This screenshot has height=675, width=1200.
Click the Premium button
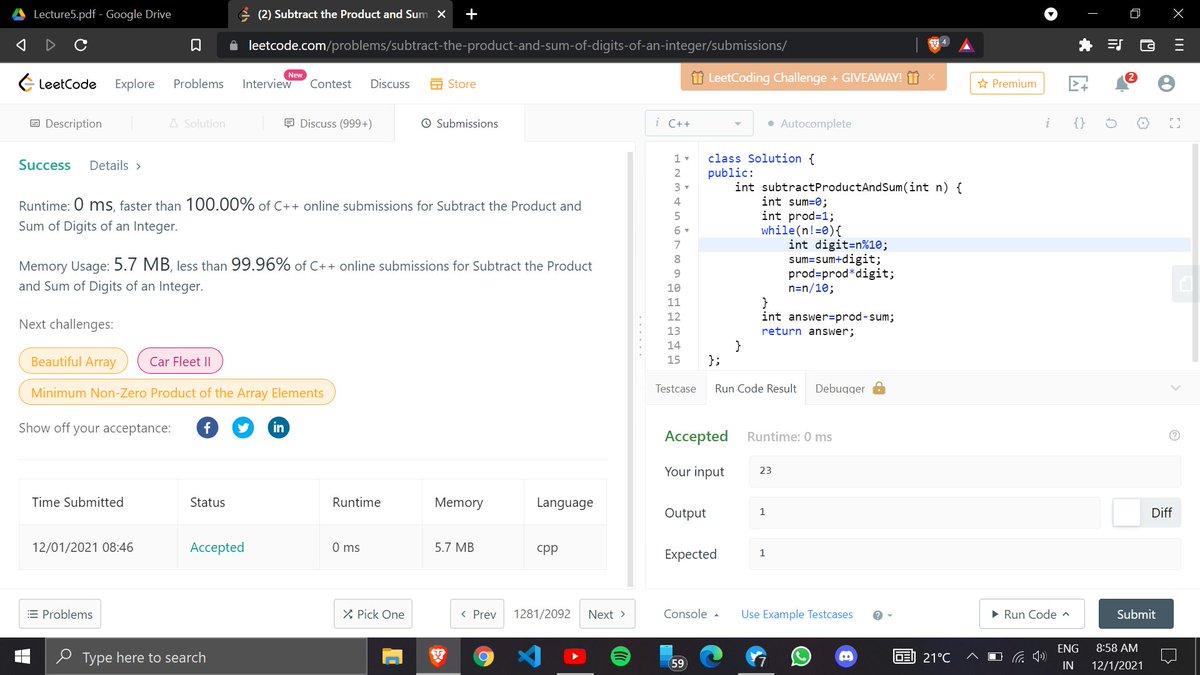(1005, 84)
